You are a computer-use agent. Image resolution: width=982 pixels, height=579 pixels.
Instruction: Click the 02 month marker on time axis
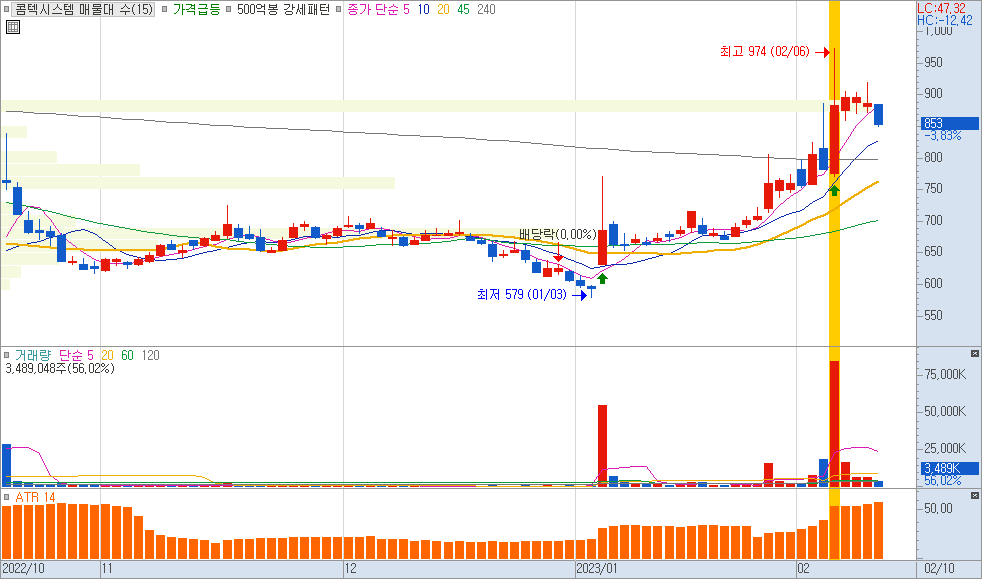pyautogui.click(x=804, y=568)
